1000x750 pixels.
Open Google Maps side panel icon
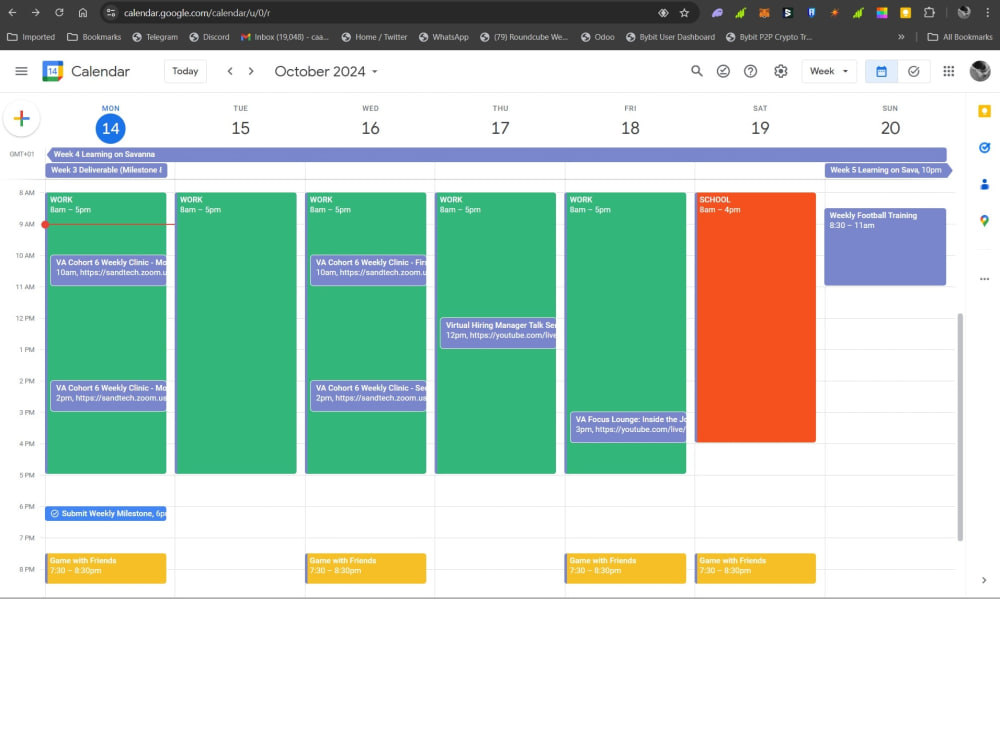click(984, 221)
